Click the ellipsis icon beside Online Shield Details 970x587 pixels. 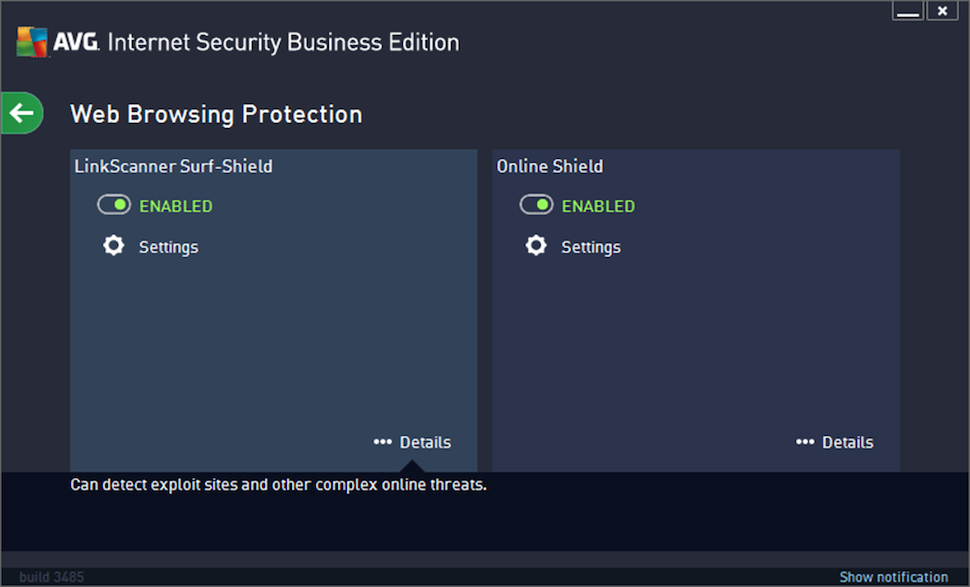805,441
